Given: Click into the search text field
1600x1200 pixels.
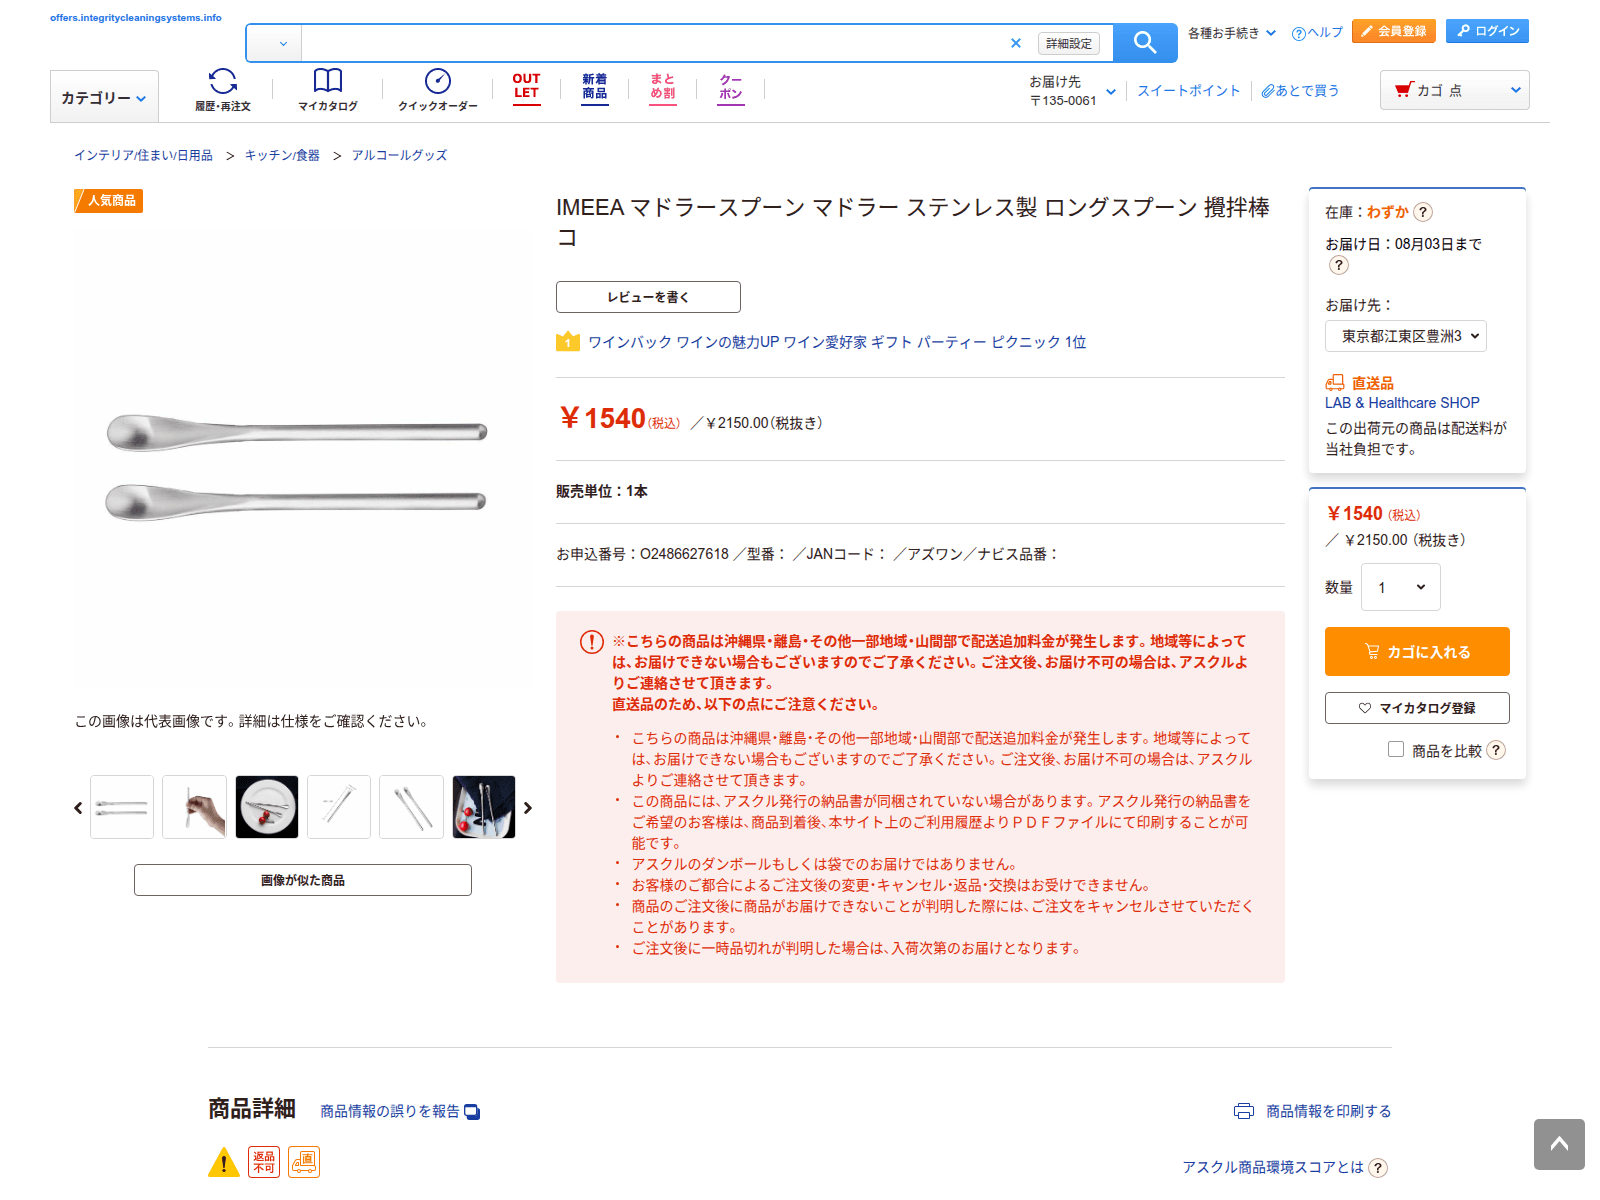Looking at the screenshot, I should click(x=654, y=43).
